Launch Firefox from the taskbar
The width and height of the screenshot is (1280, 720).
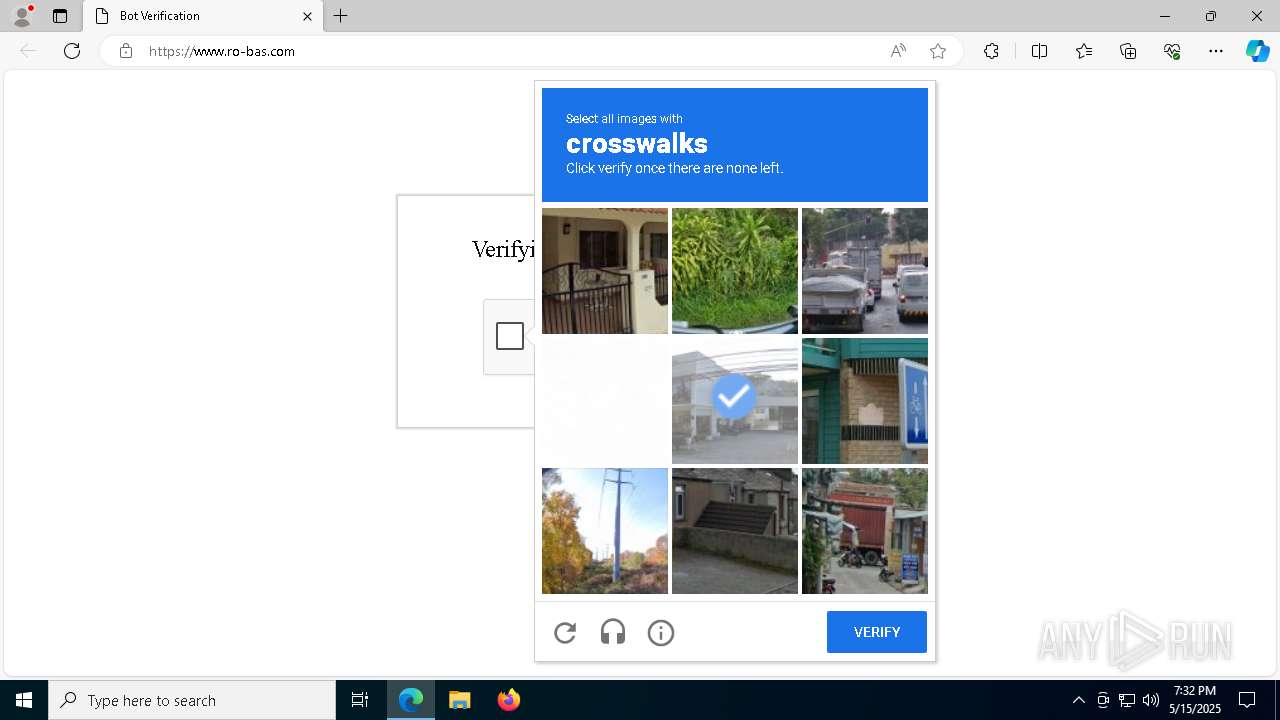(509, 700)
